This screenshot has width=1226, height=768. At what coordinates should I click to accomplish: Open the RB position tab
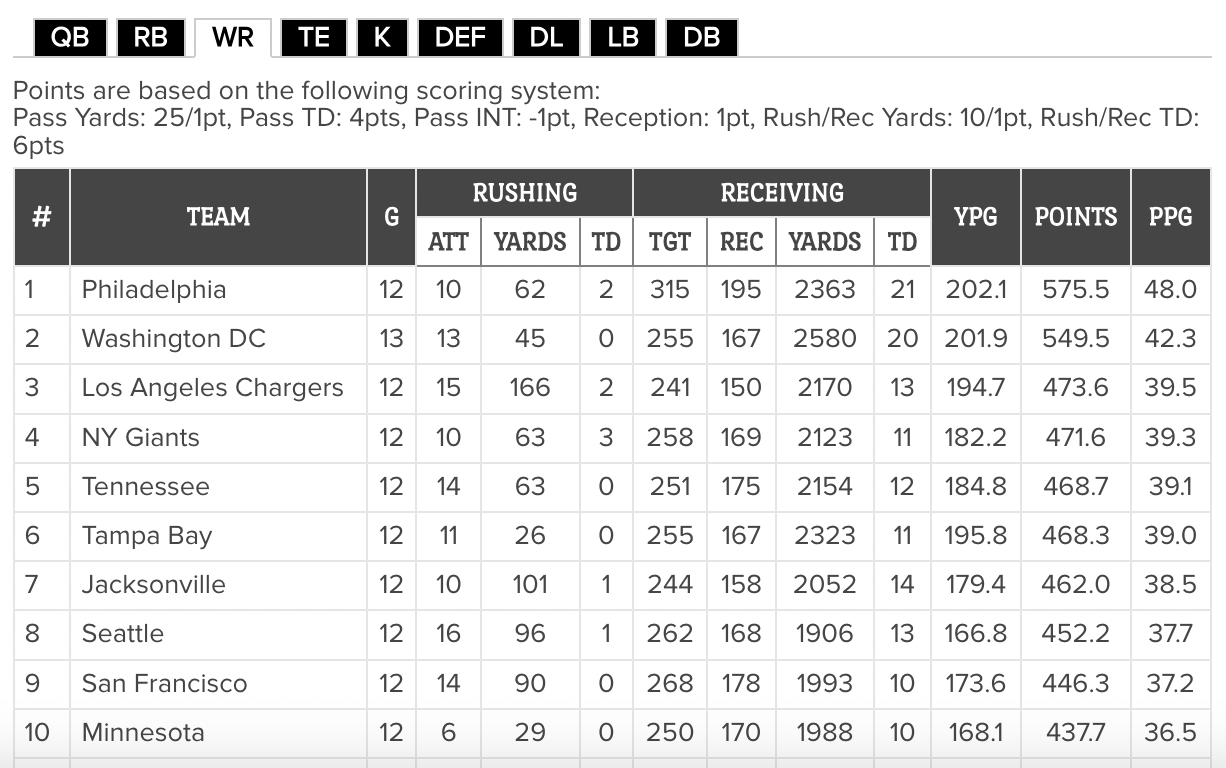tap(151, 38)
